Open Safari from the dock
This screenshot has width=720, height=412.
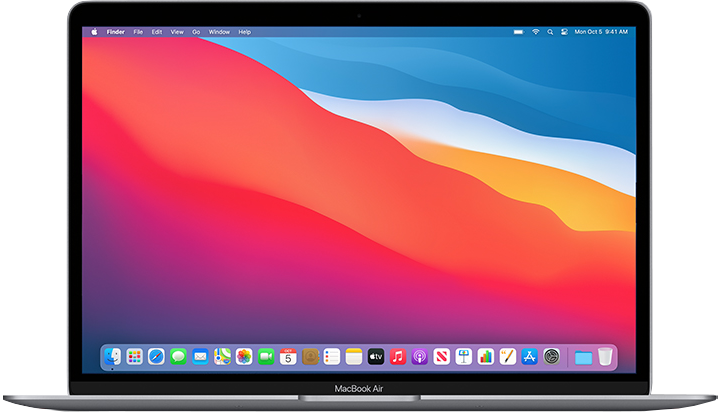click(x=156, y=356)
